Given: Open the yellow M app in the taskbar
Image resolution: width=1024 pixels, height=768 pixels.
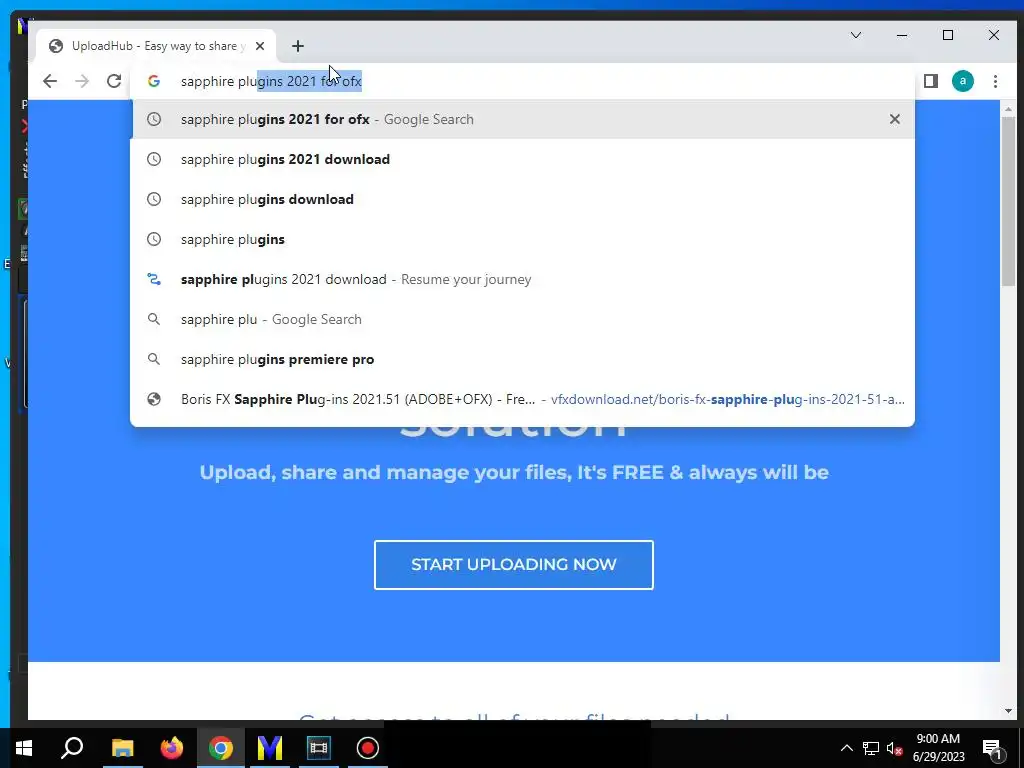Looking at the screenshot, I should tap(270, 748).
